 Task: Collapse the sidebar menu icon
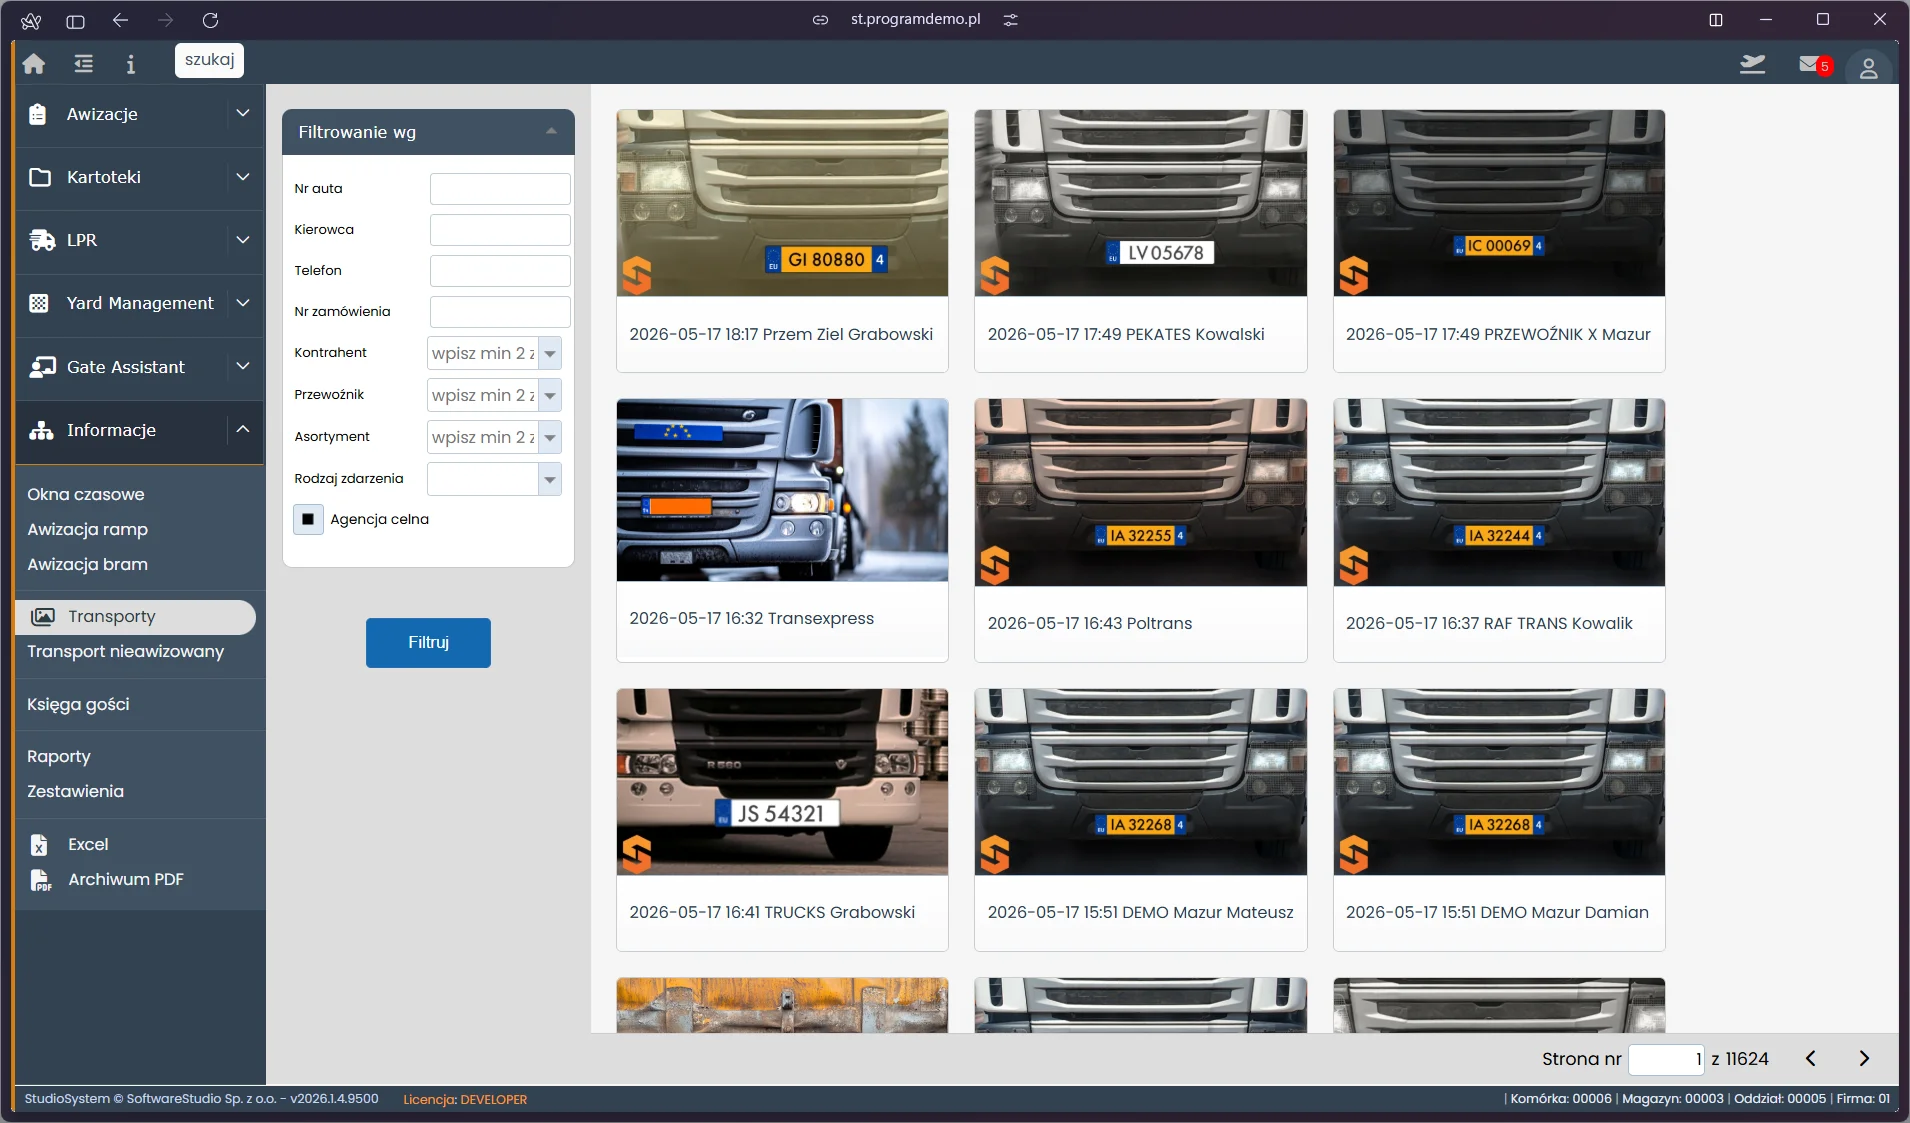[x=83, y=64]
